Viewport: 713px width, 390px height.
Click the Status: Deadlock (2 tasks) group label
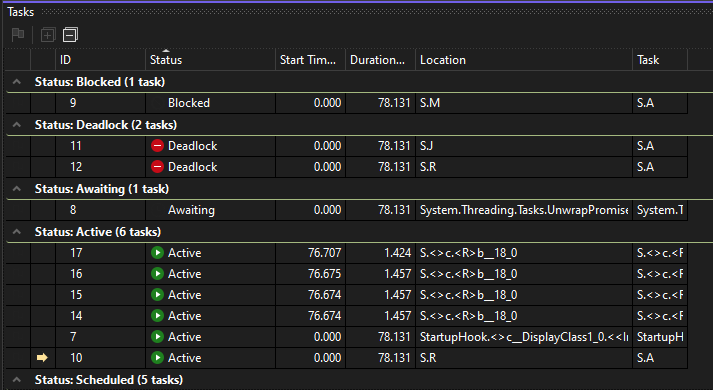106,125
